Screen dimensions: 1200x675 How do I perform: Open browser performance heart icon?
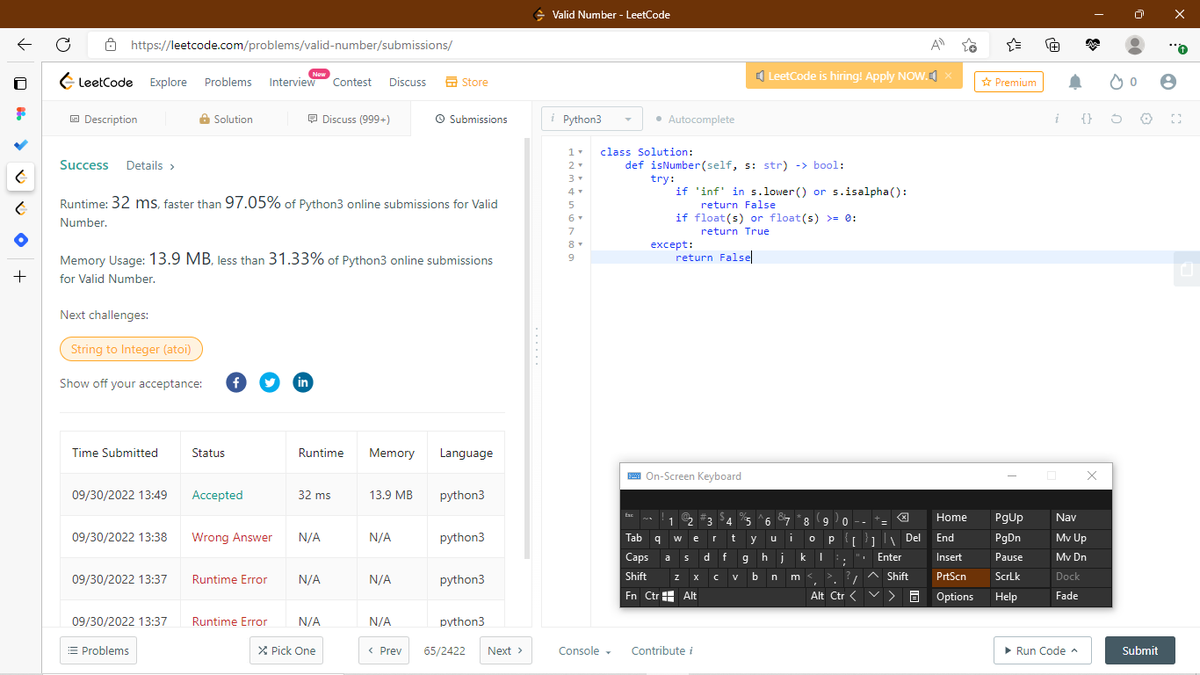pyautogui.click(x=1093, y=45)
